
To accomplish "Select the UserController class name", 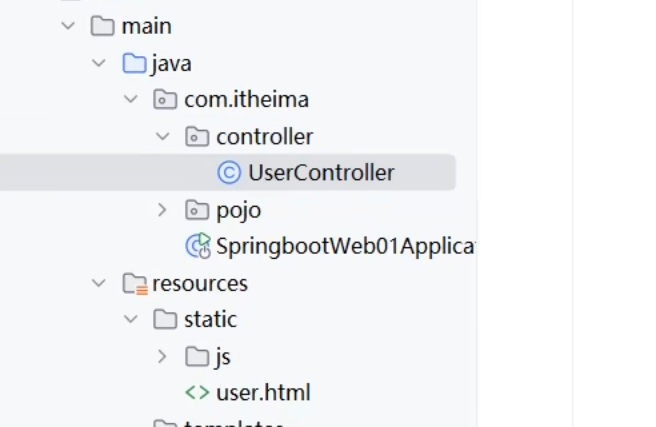I will tap(321, 173).
